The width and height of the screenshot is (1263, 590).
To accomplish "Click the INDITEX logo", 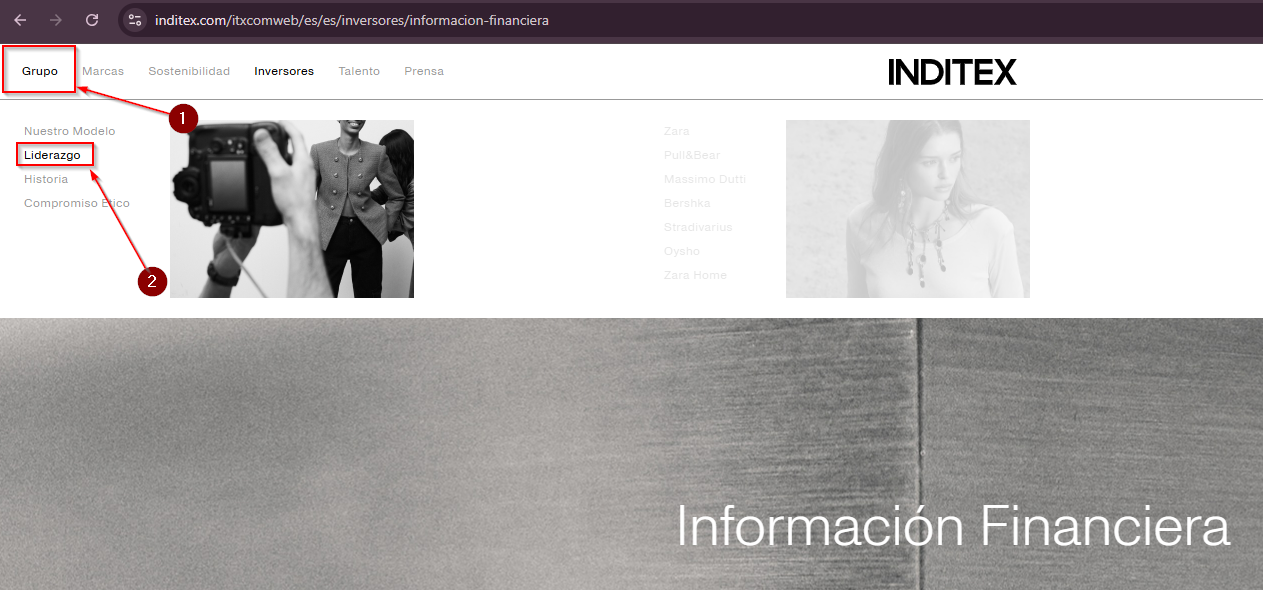I will [952, 72].
